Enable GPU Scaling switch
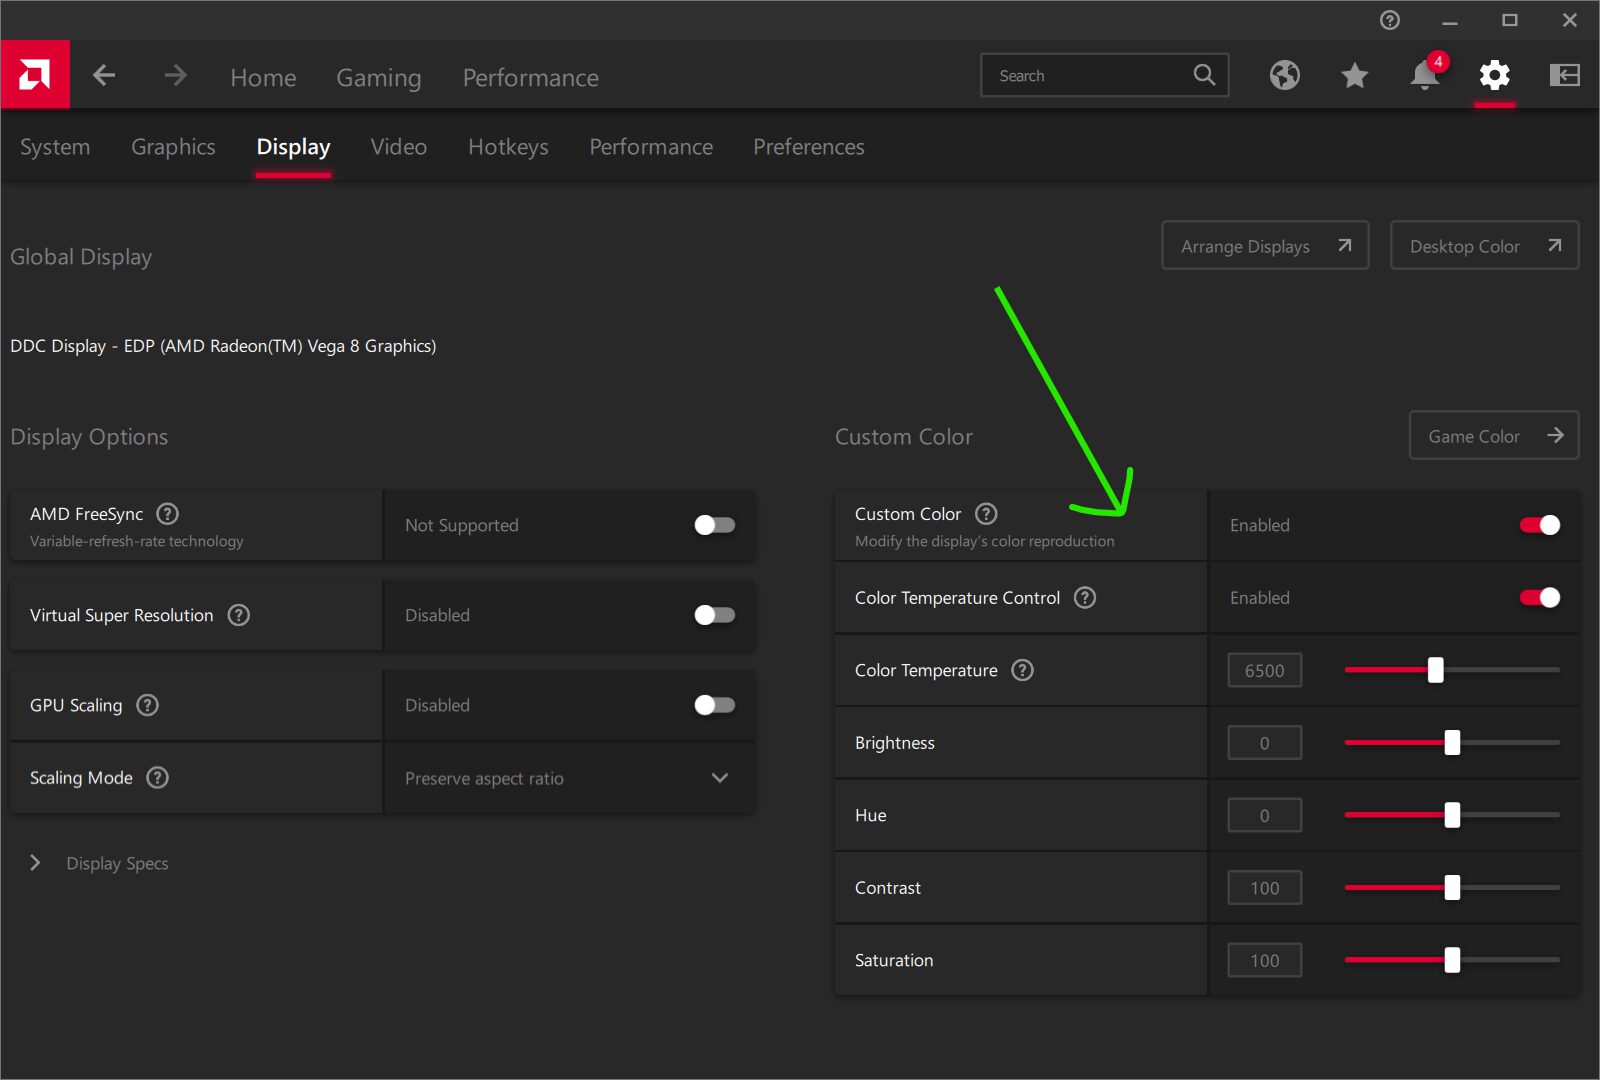The height and width of the screenshot is (1080, 1600). (x=715, y=705)
